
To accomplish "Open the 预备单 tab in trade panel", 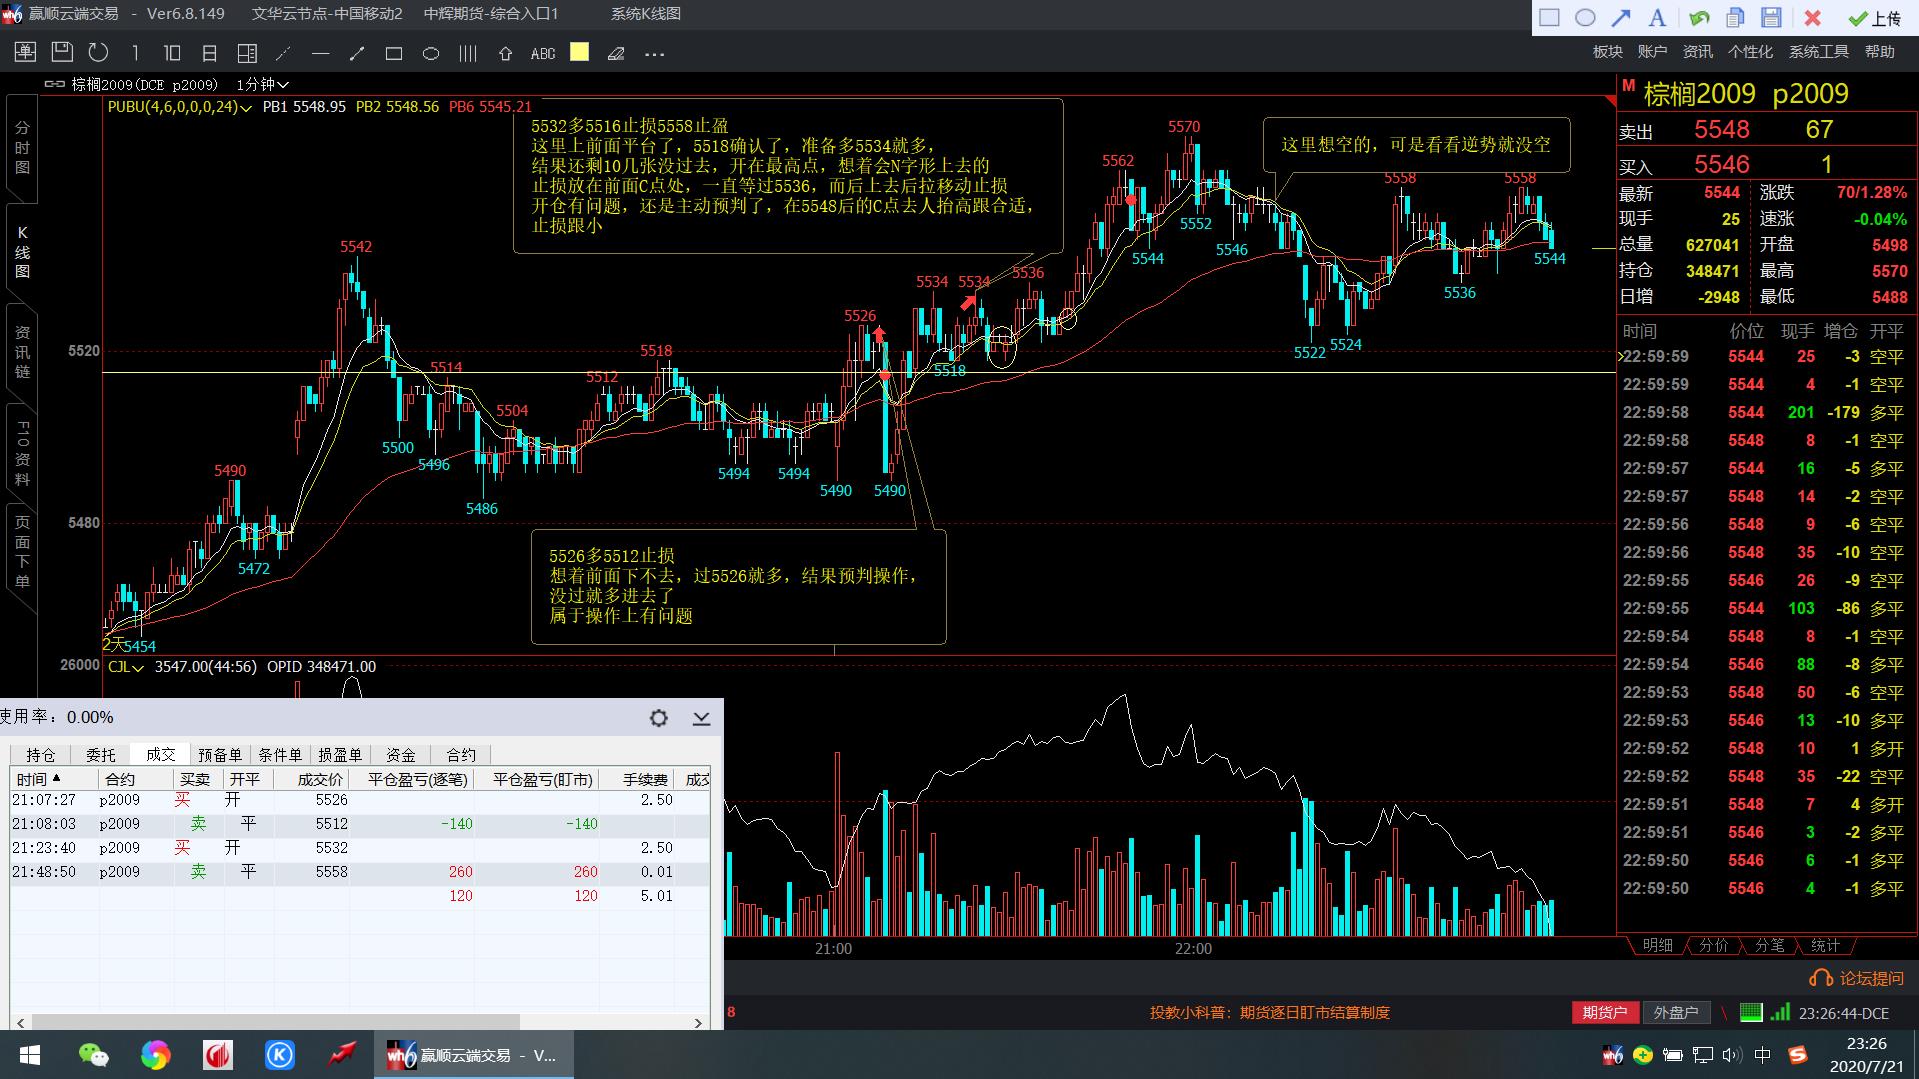I will click(220, 755).
